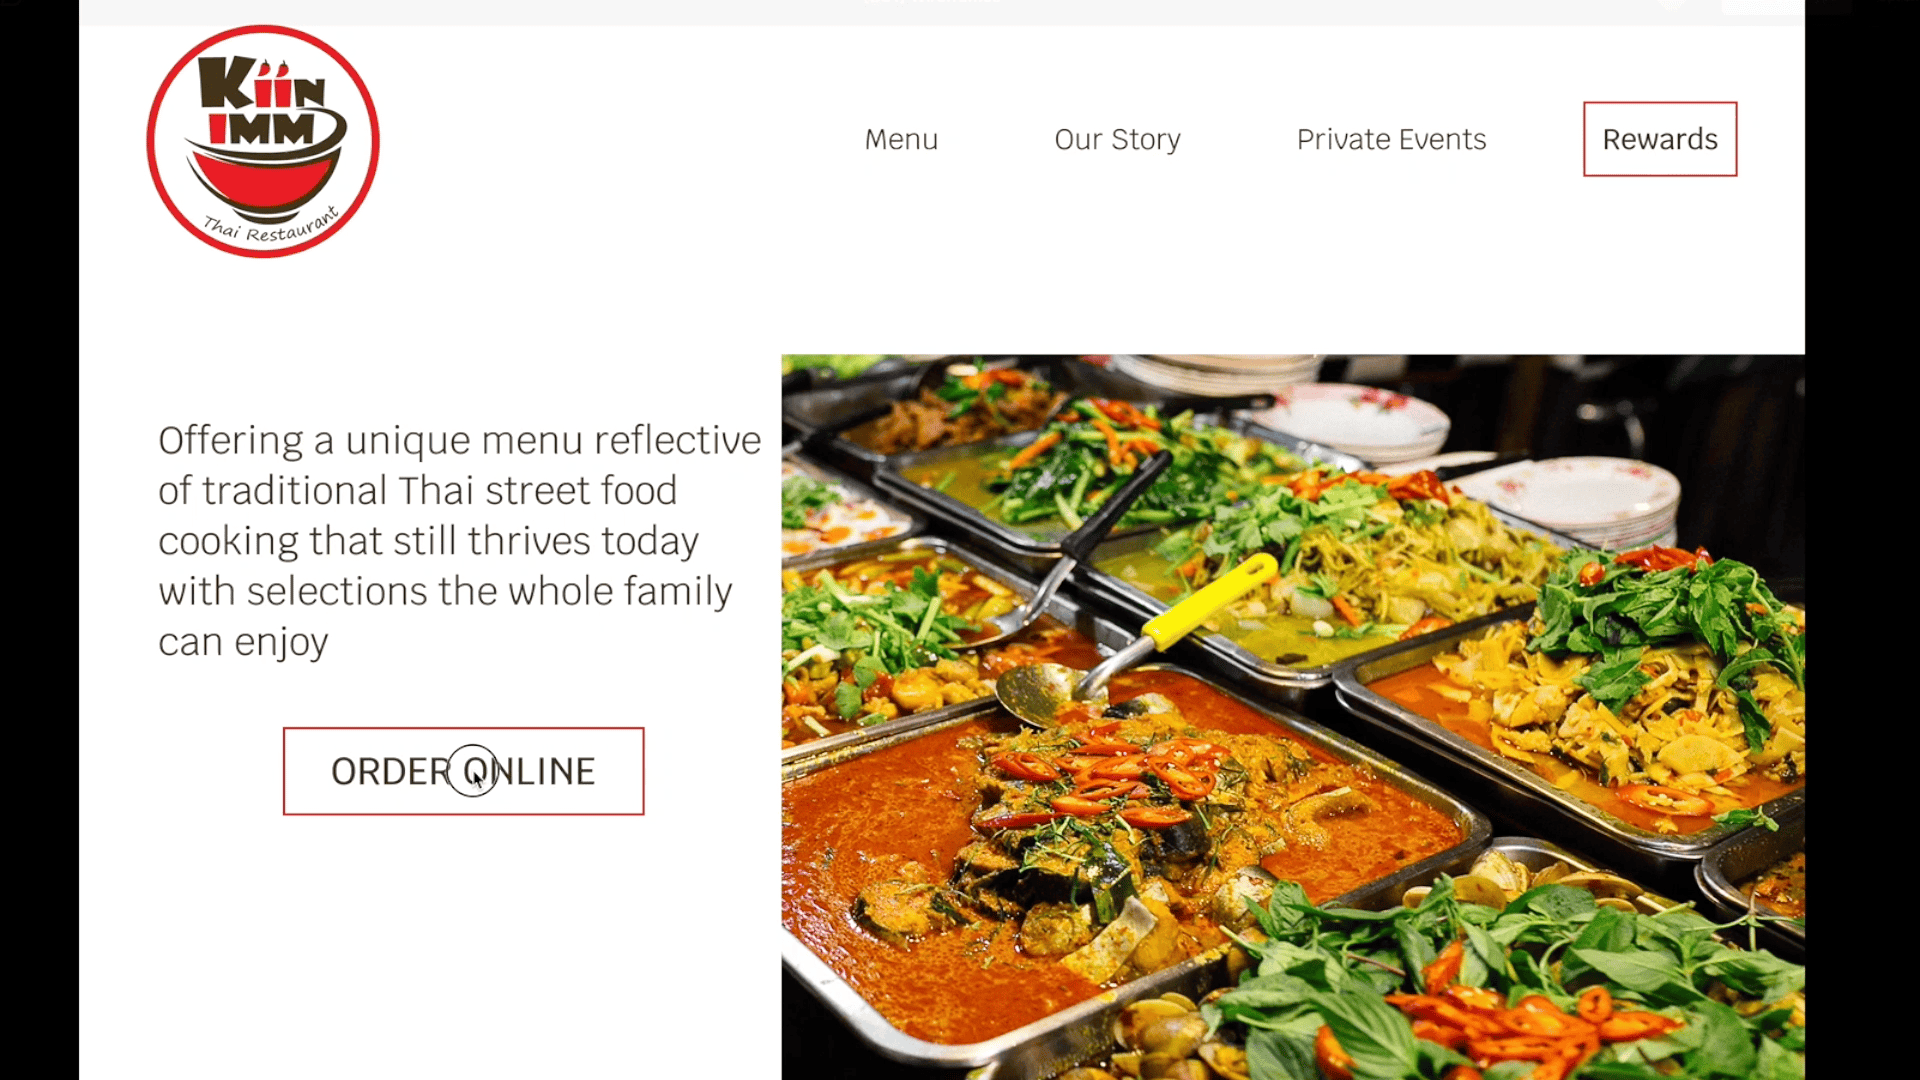Click the Thai street food buffet photo
The image size is (1920, 1080).
click(x=1293, y=716)
